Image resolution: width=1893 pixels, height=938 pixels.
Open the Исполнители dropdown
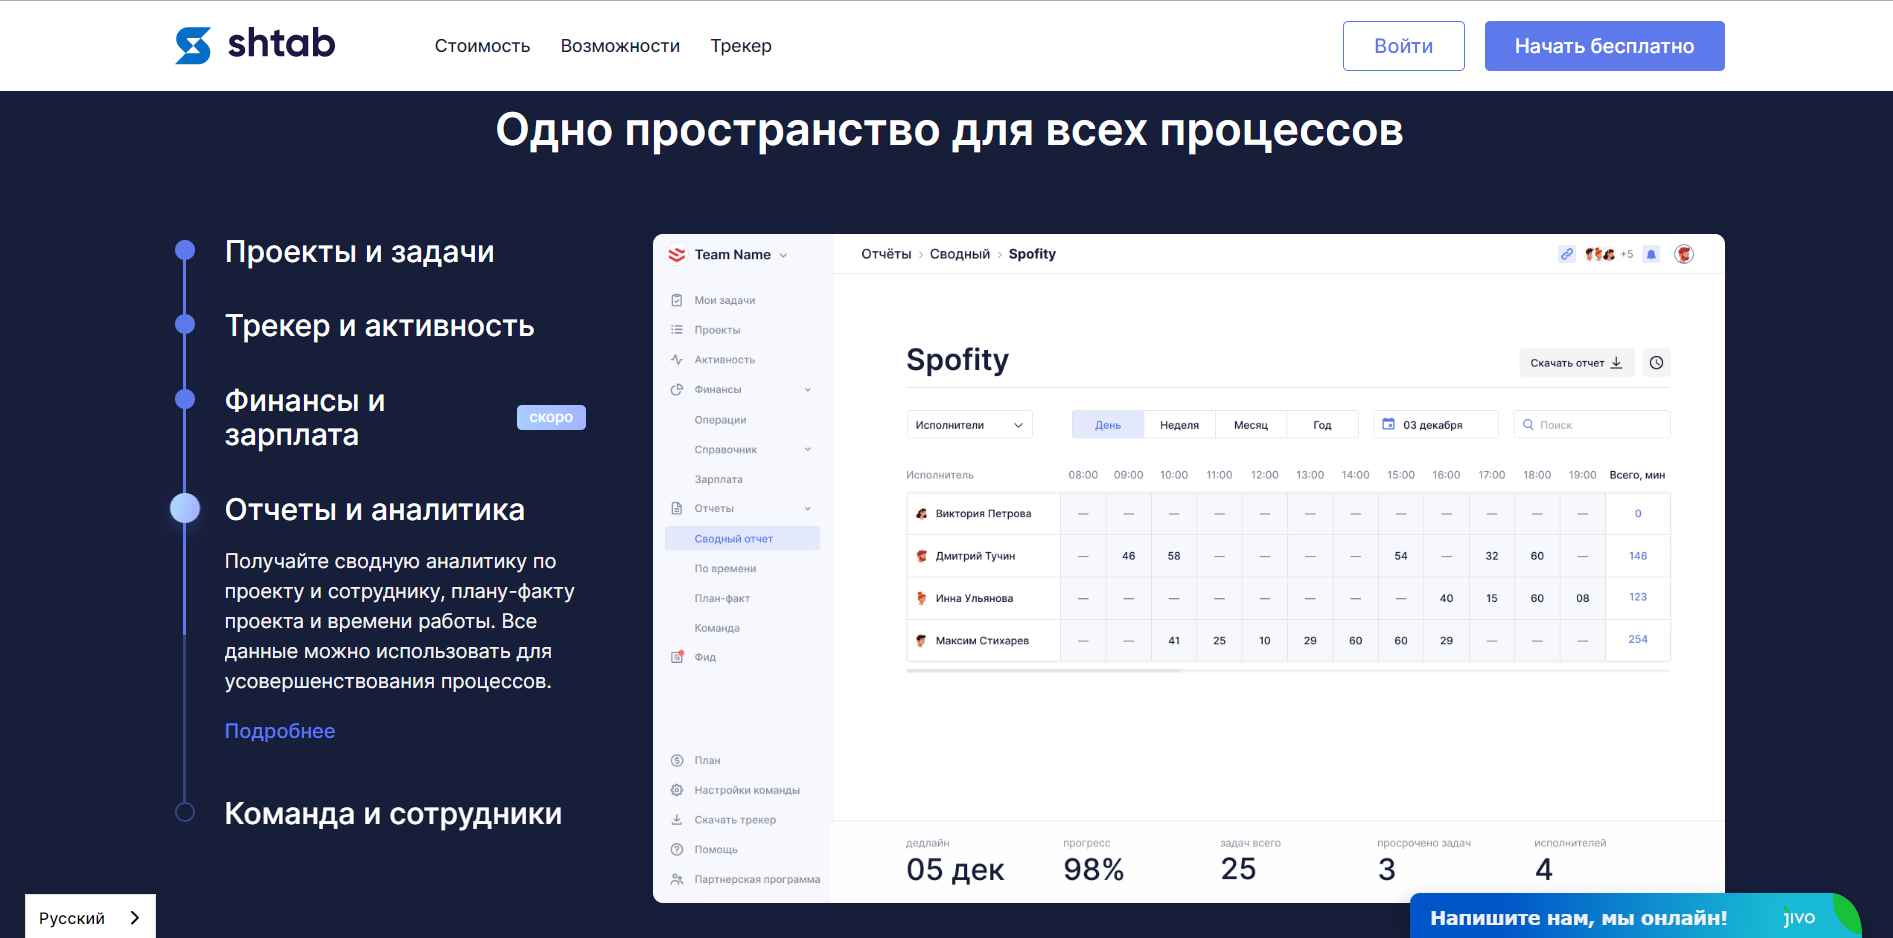pyautogui.click(x=968, y=425)
